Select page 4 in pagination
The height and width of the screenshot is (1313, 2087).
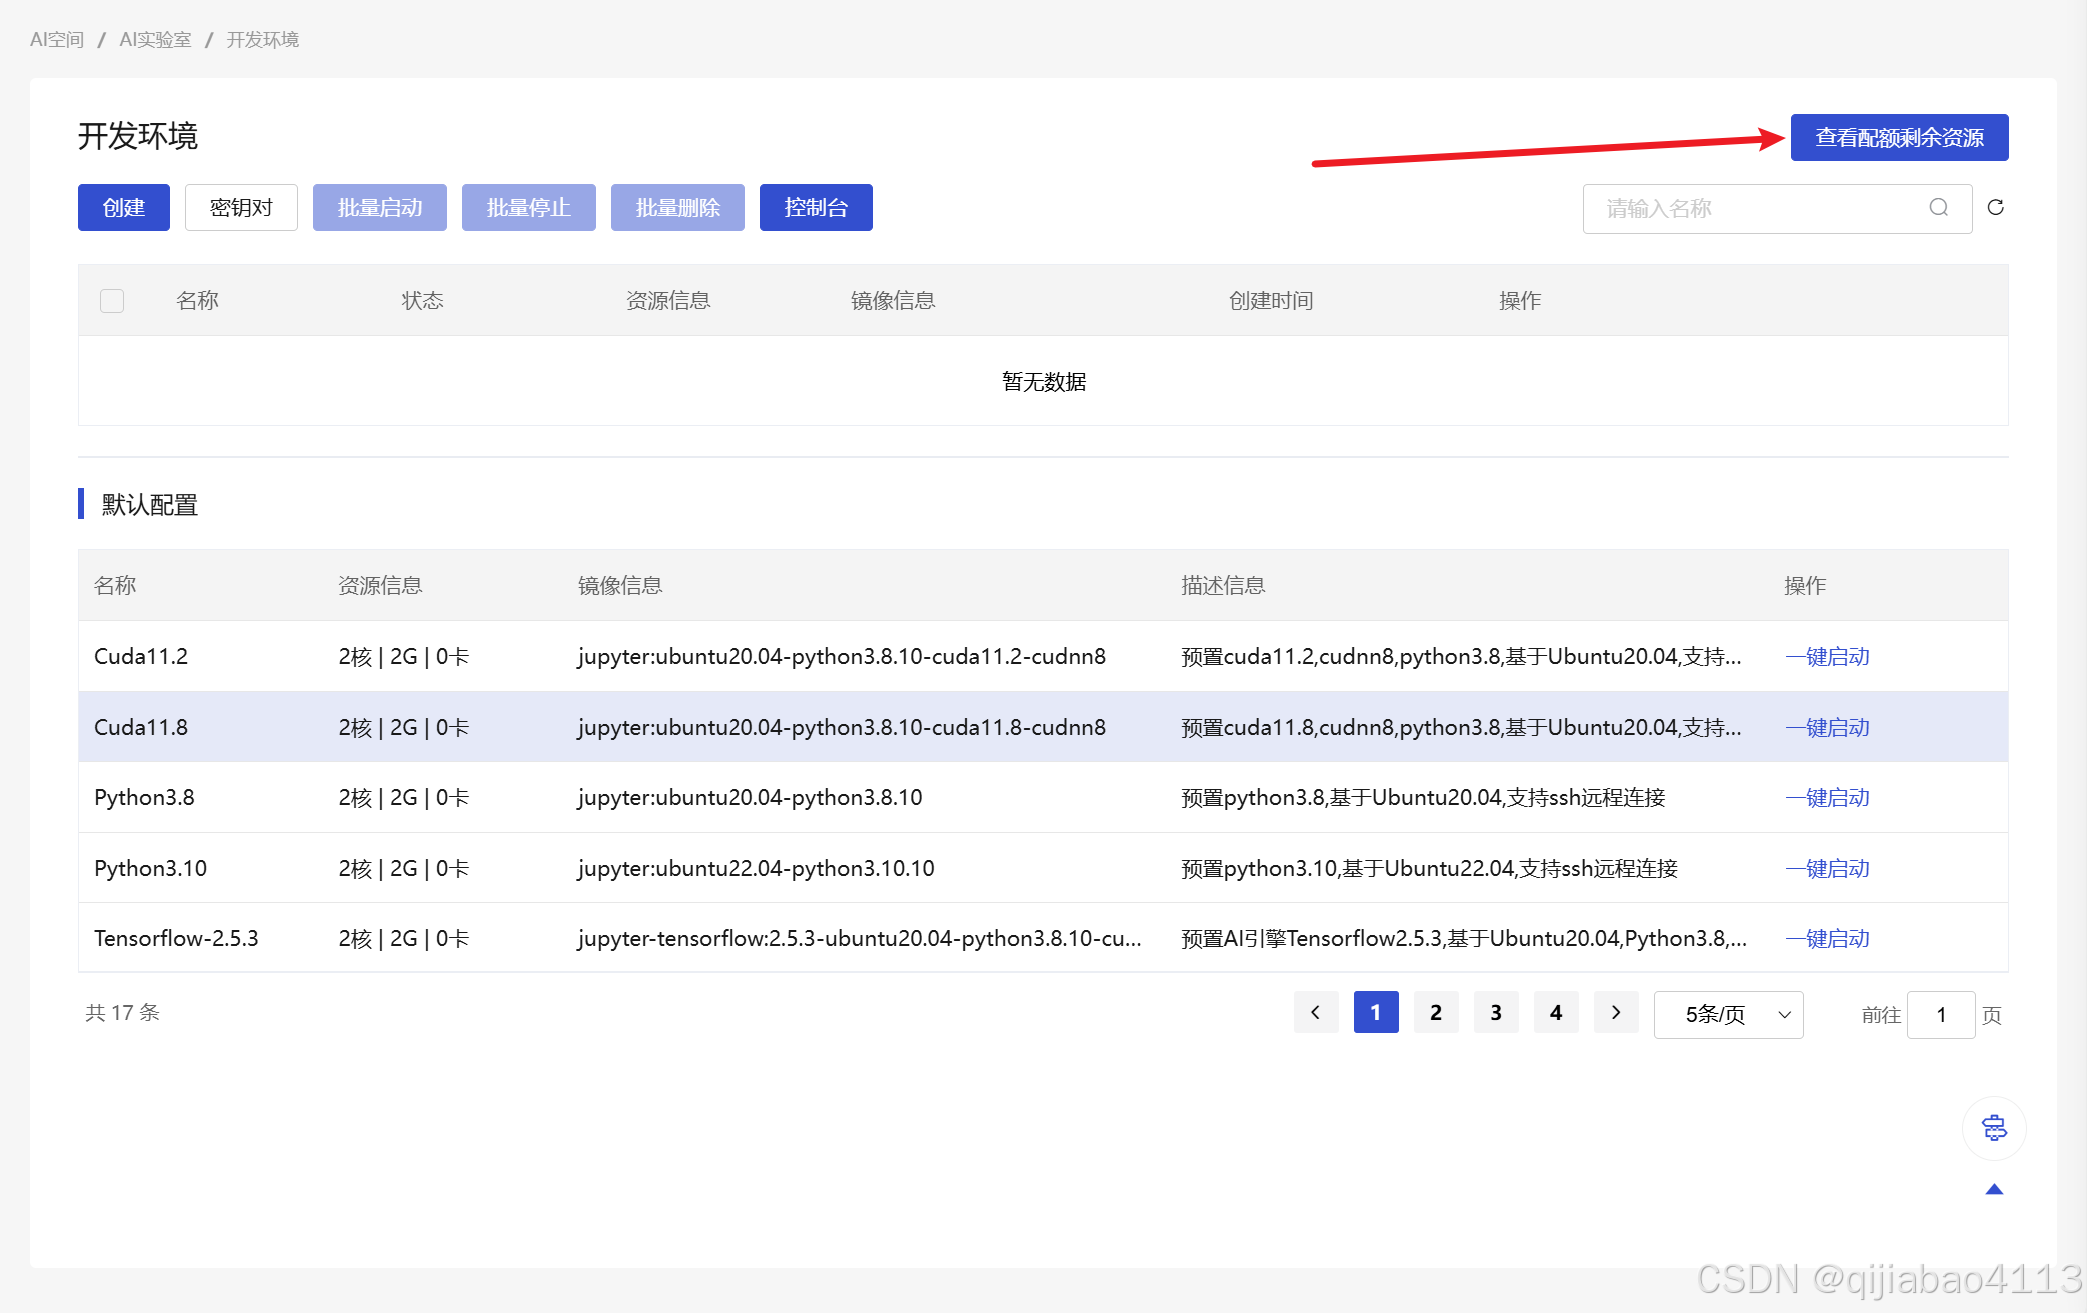1555,1012
